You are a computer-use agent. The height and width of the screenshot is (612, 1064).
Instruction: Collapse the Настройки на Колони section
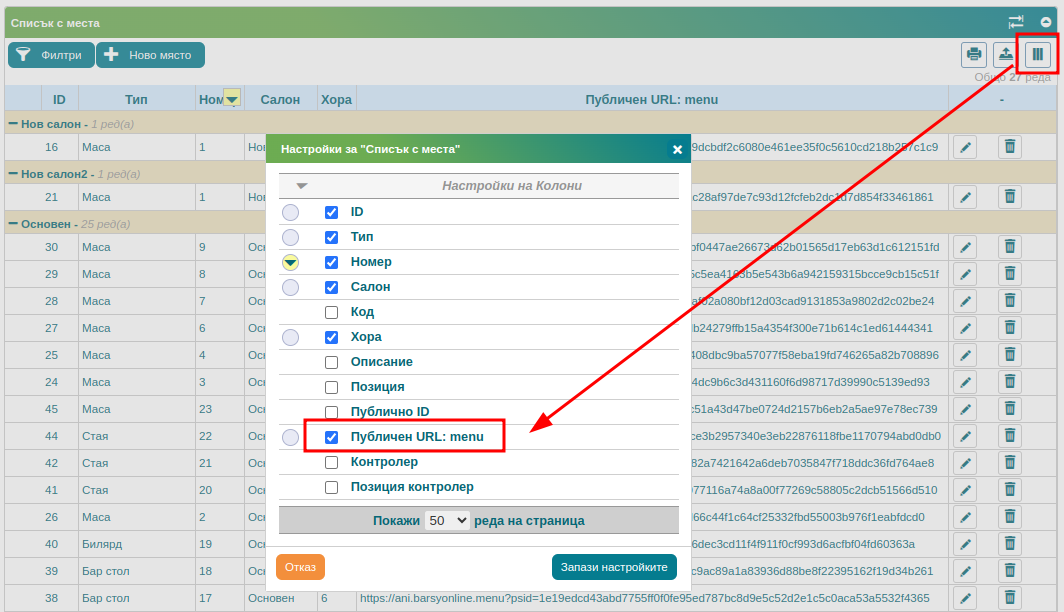[302, 186]
